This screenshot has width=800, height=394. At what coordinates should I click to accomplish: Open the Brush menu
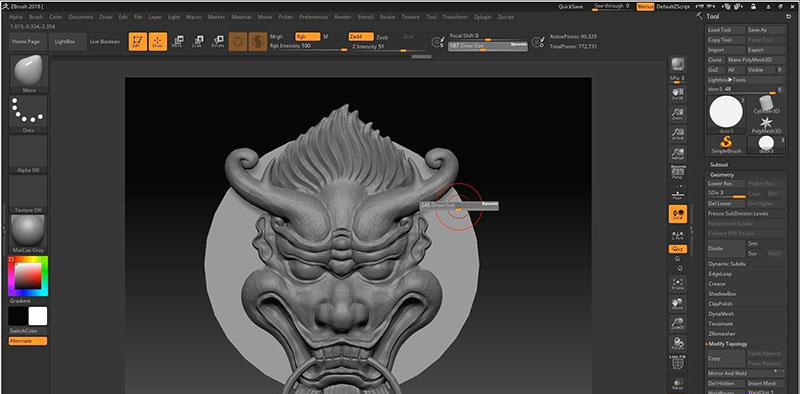point(36,17)
